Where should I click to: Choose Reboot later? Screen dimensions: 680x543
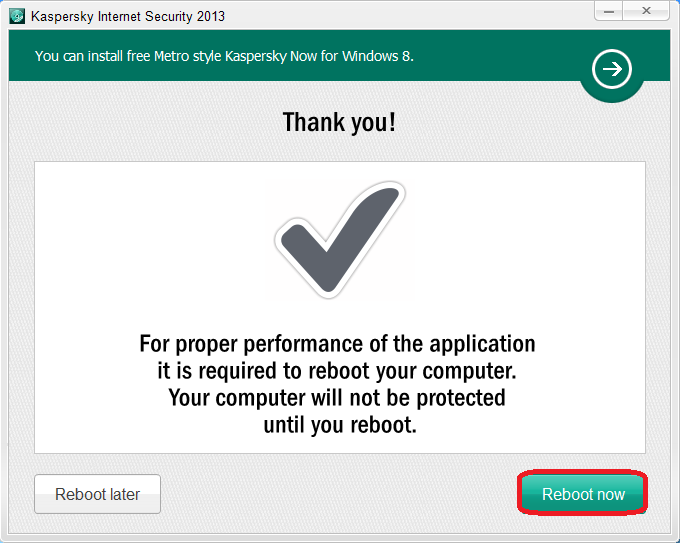point(98,494)
